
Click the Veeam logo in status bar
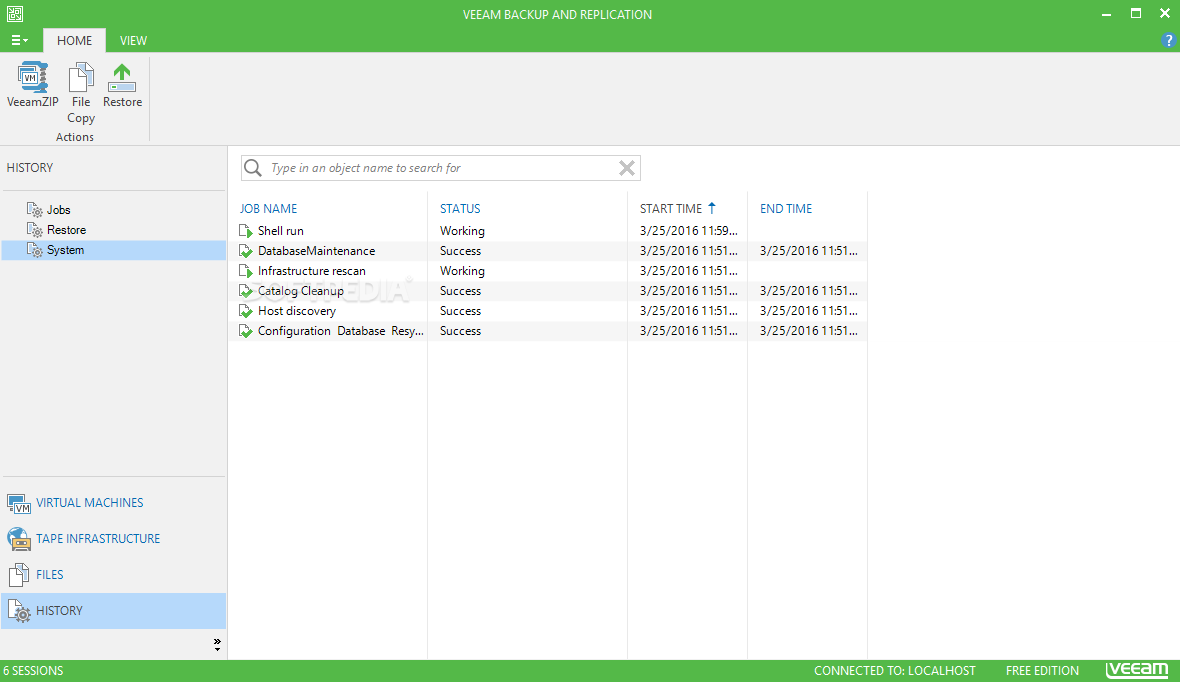click(x=1137, y=670)
